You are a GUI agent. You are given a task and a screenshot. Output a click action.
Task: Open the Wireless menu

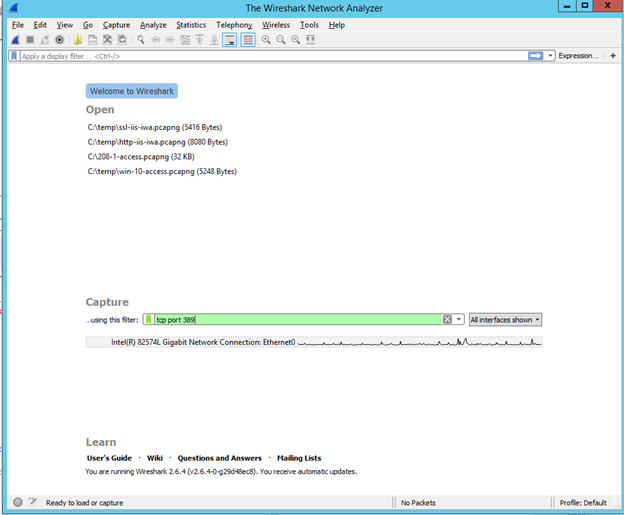tap(276, 25)
